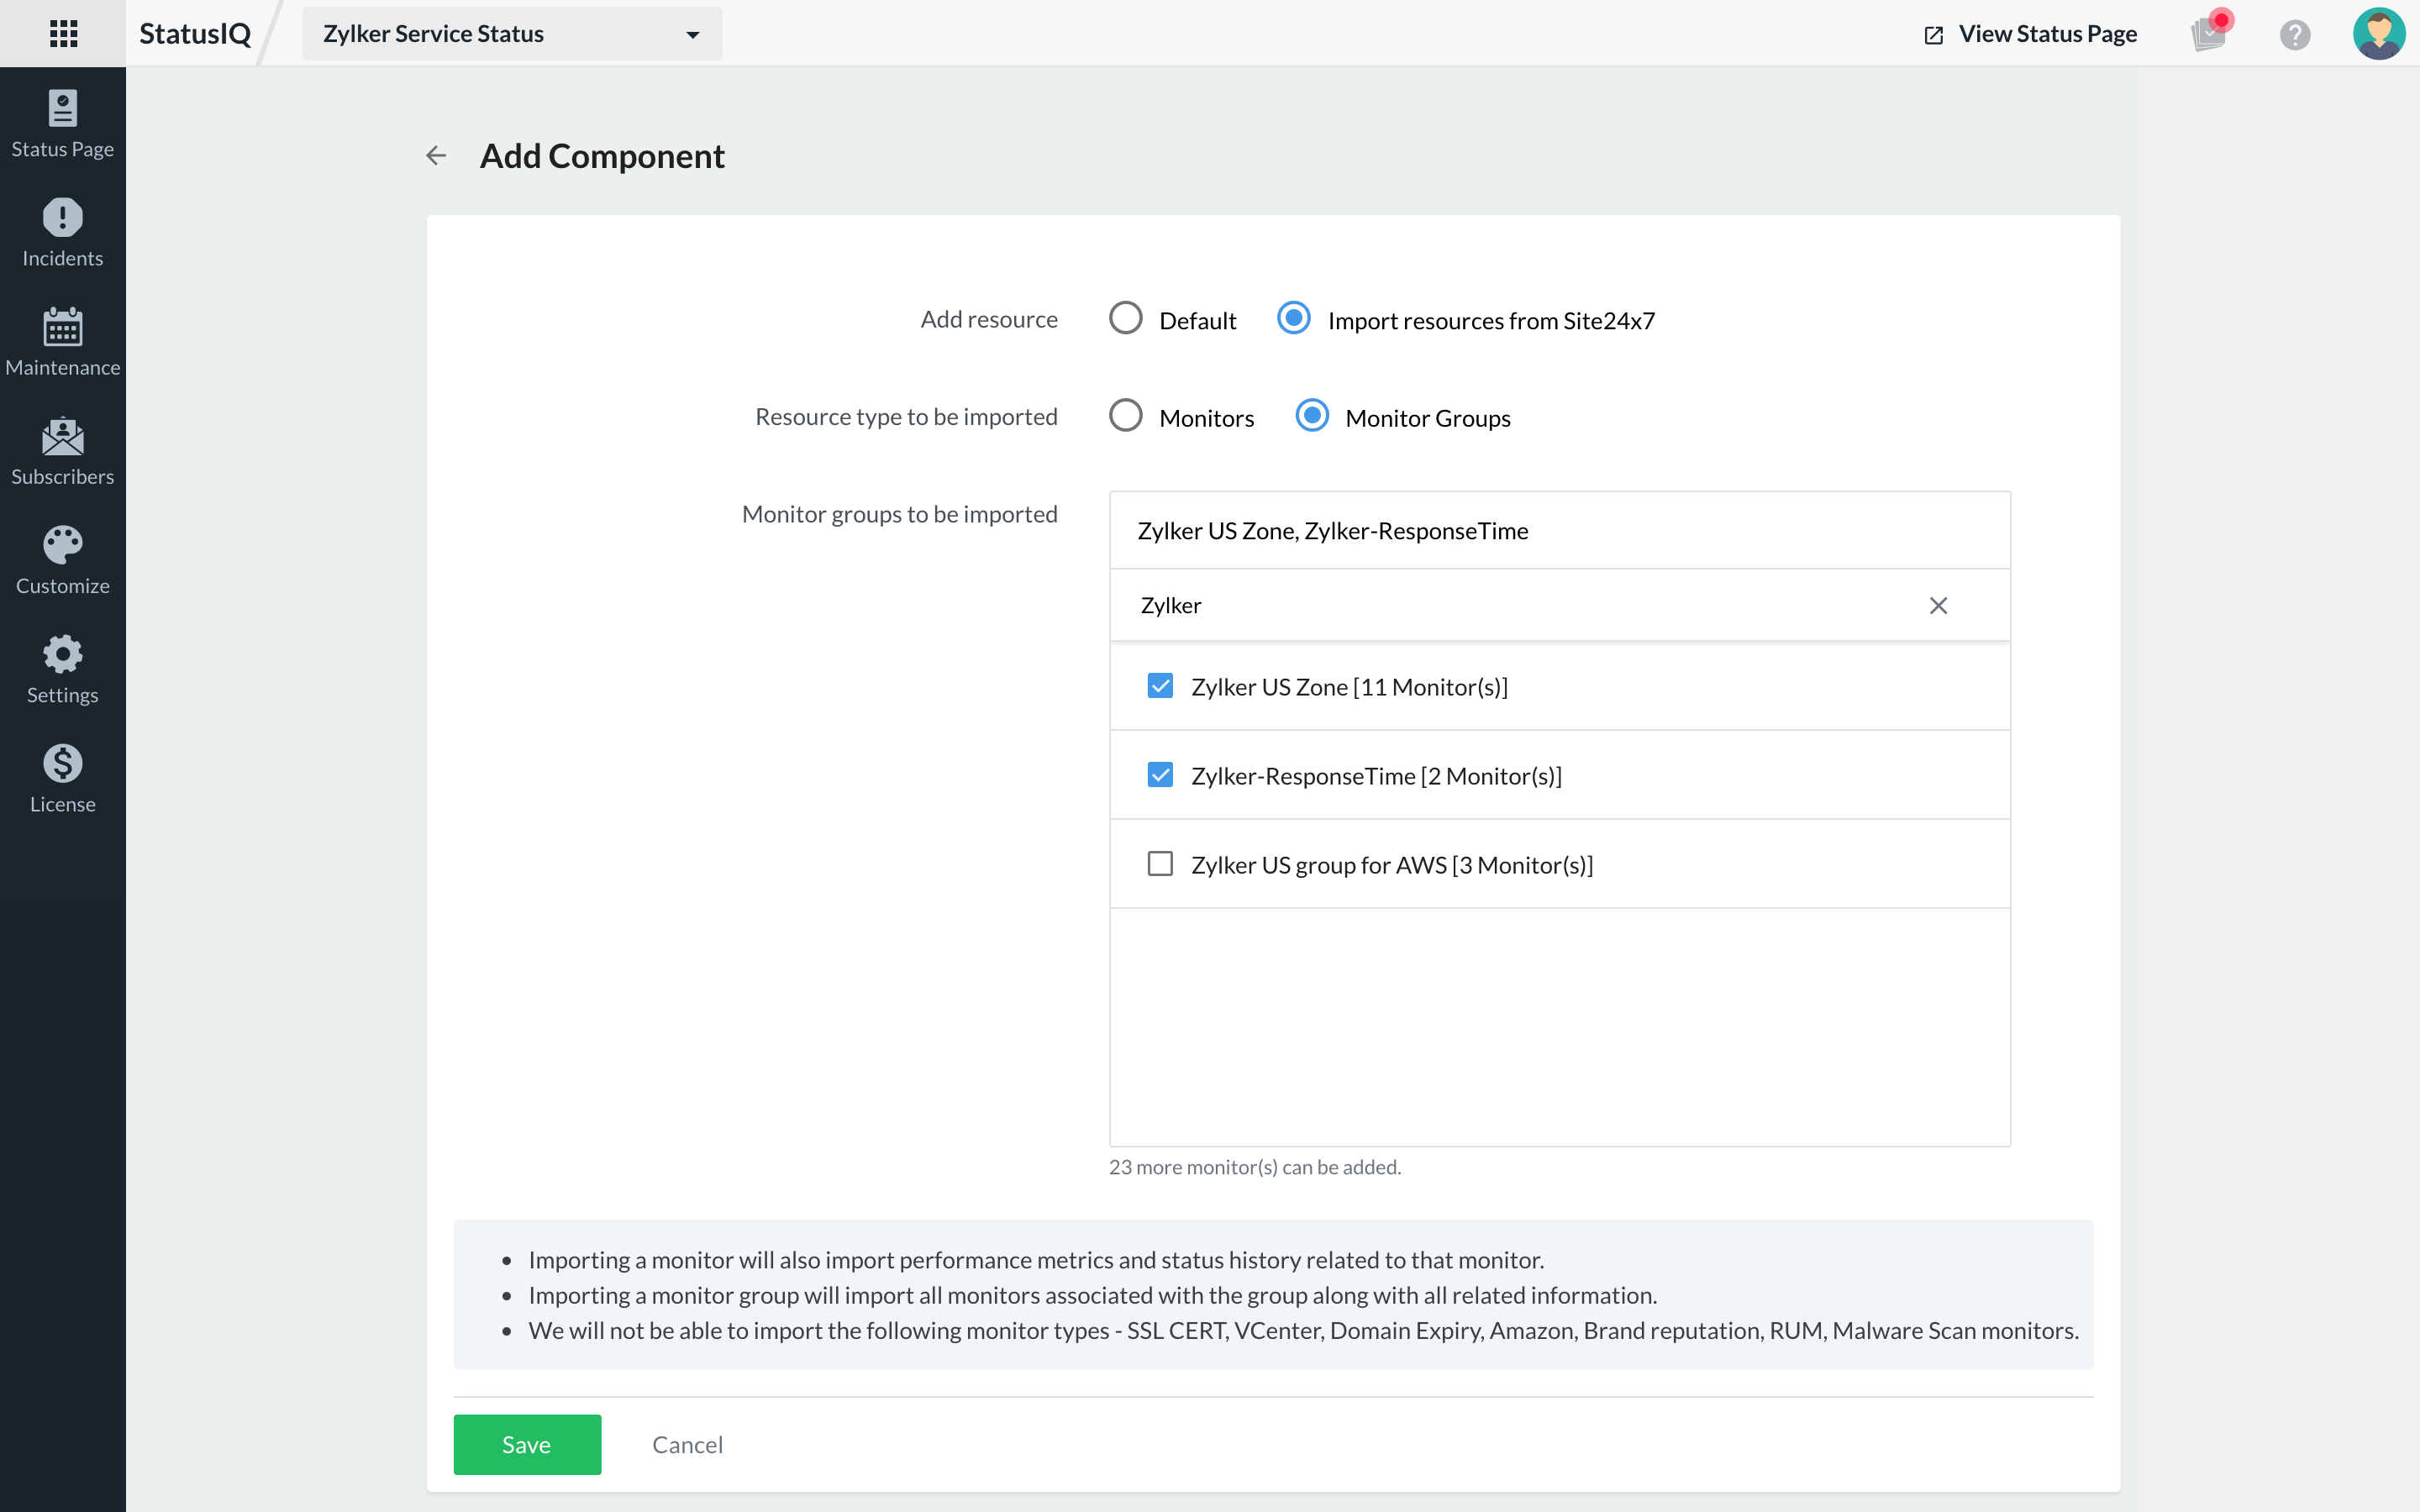Screen dimensions: 2420x1512
Task: Select the Default add resource option
Action: tap(1125, 318)
